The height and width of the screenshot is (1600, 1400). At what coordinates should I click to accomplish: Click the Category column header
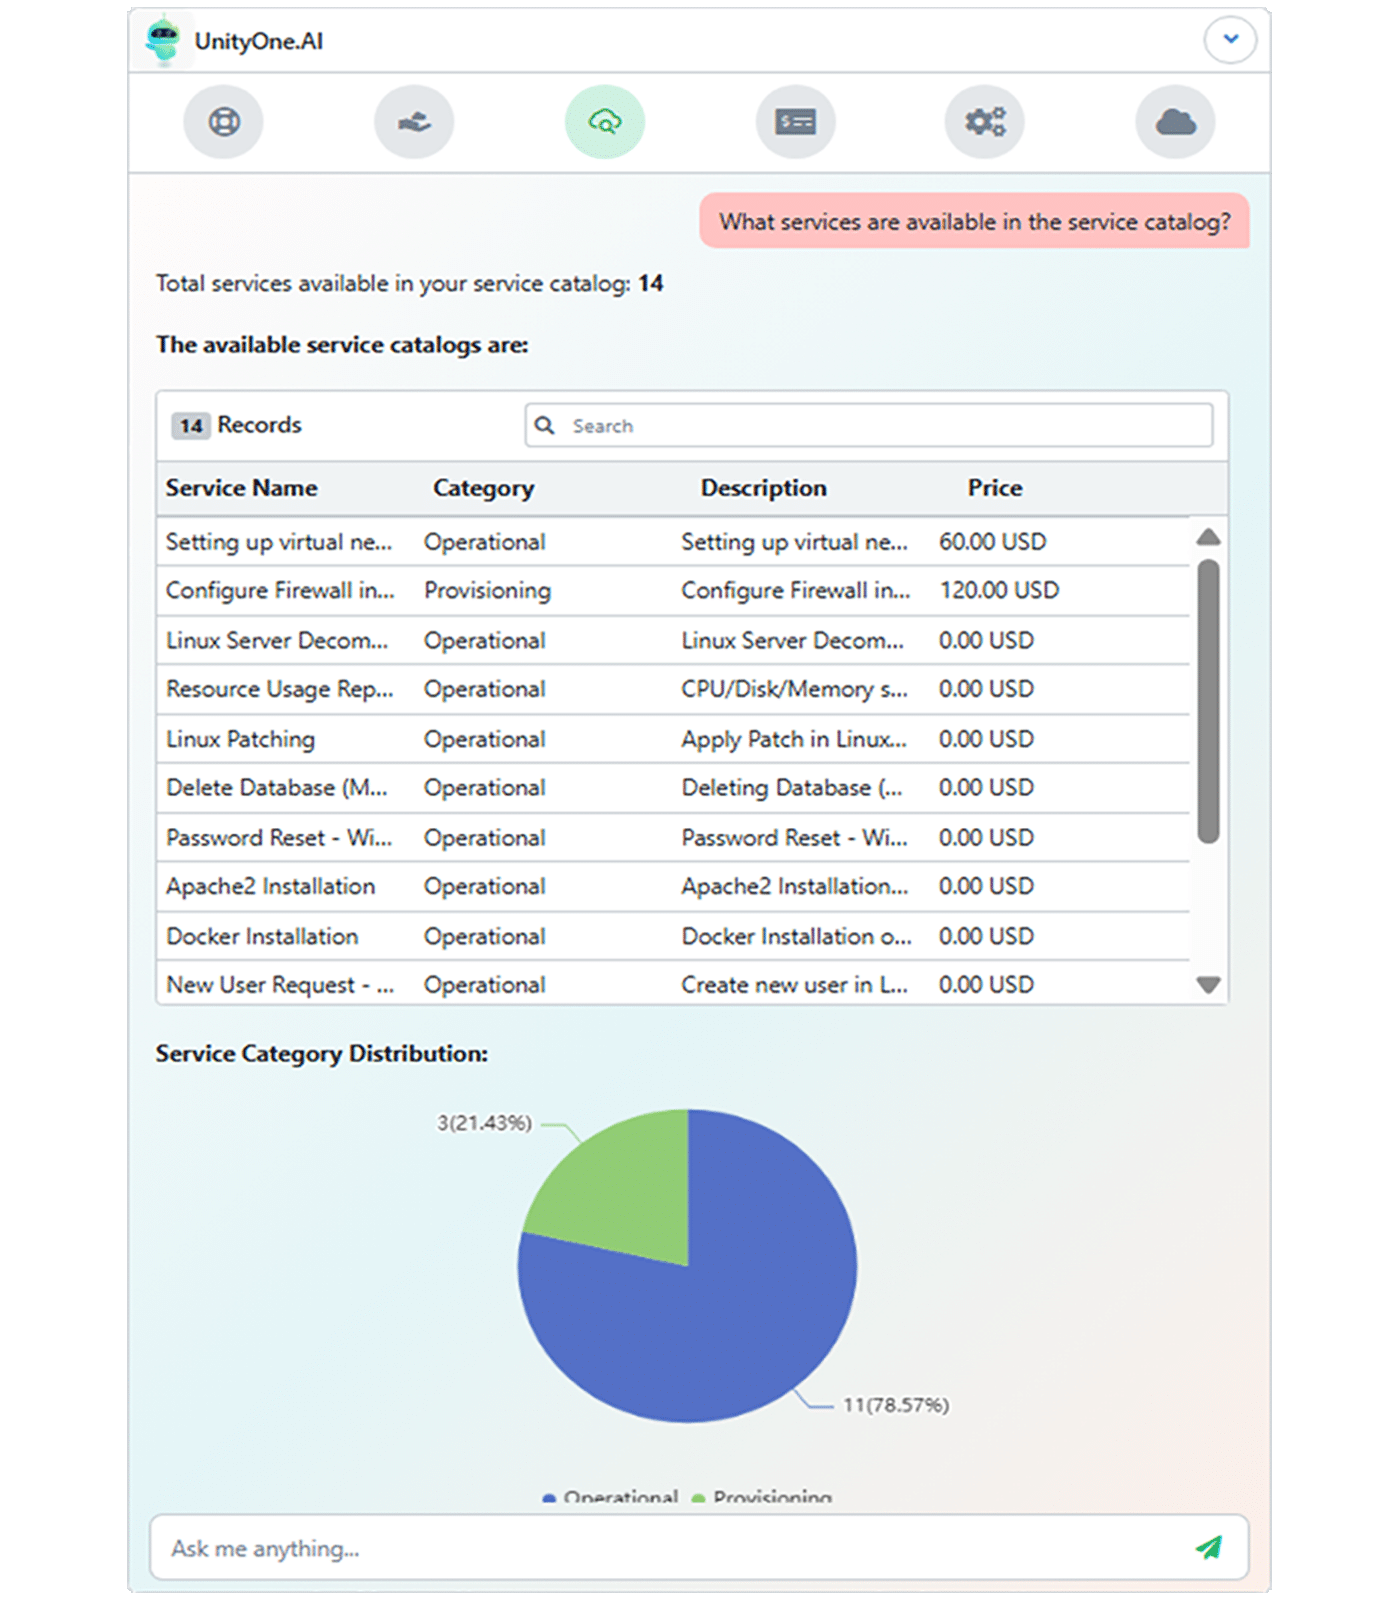(x=483, y=488)
